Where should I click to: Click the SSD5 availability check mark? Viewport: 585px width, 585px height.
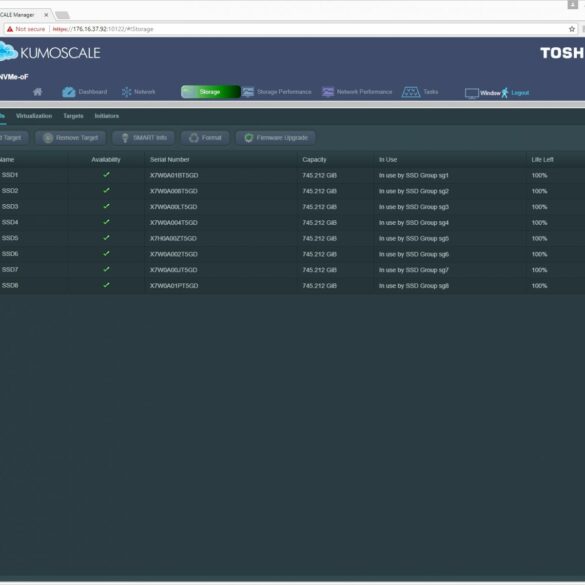click(x=106, y=237)
